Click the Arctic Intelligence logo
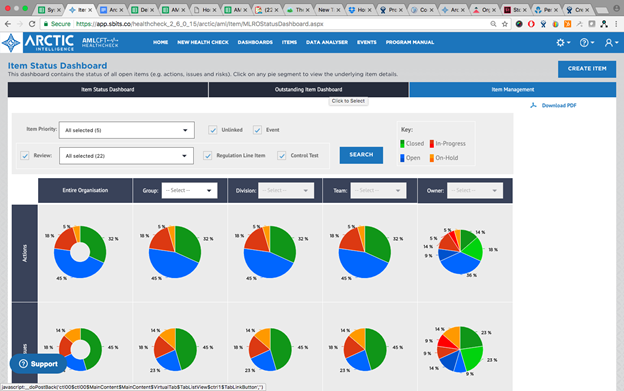The width and height of the screenshot is (624, 391). 38,43
